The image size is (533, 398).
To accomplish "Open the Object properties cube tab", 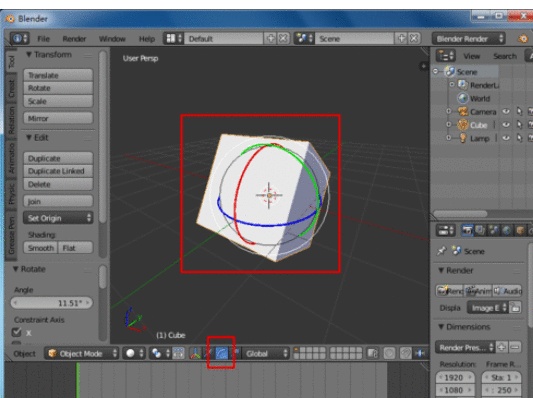I will pyautogui.click(x=520, y=230).
